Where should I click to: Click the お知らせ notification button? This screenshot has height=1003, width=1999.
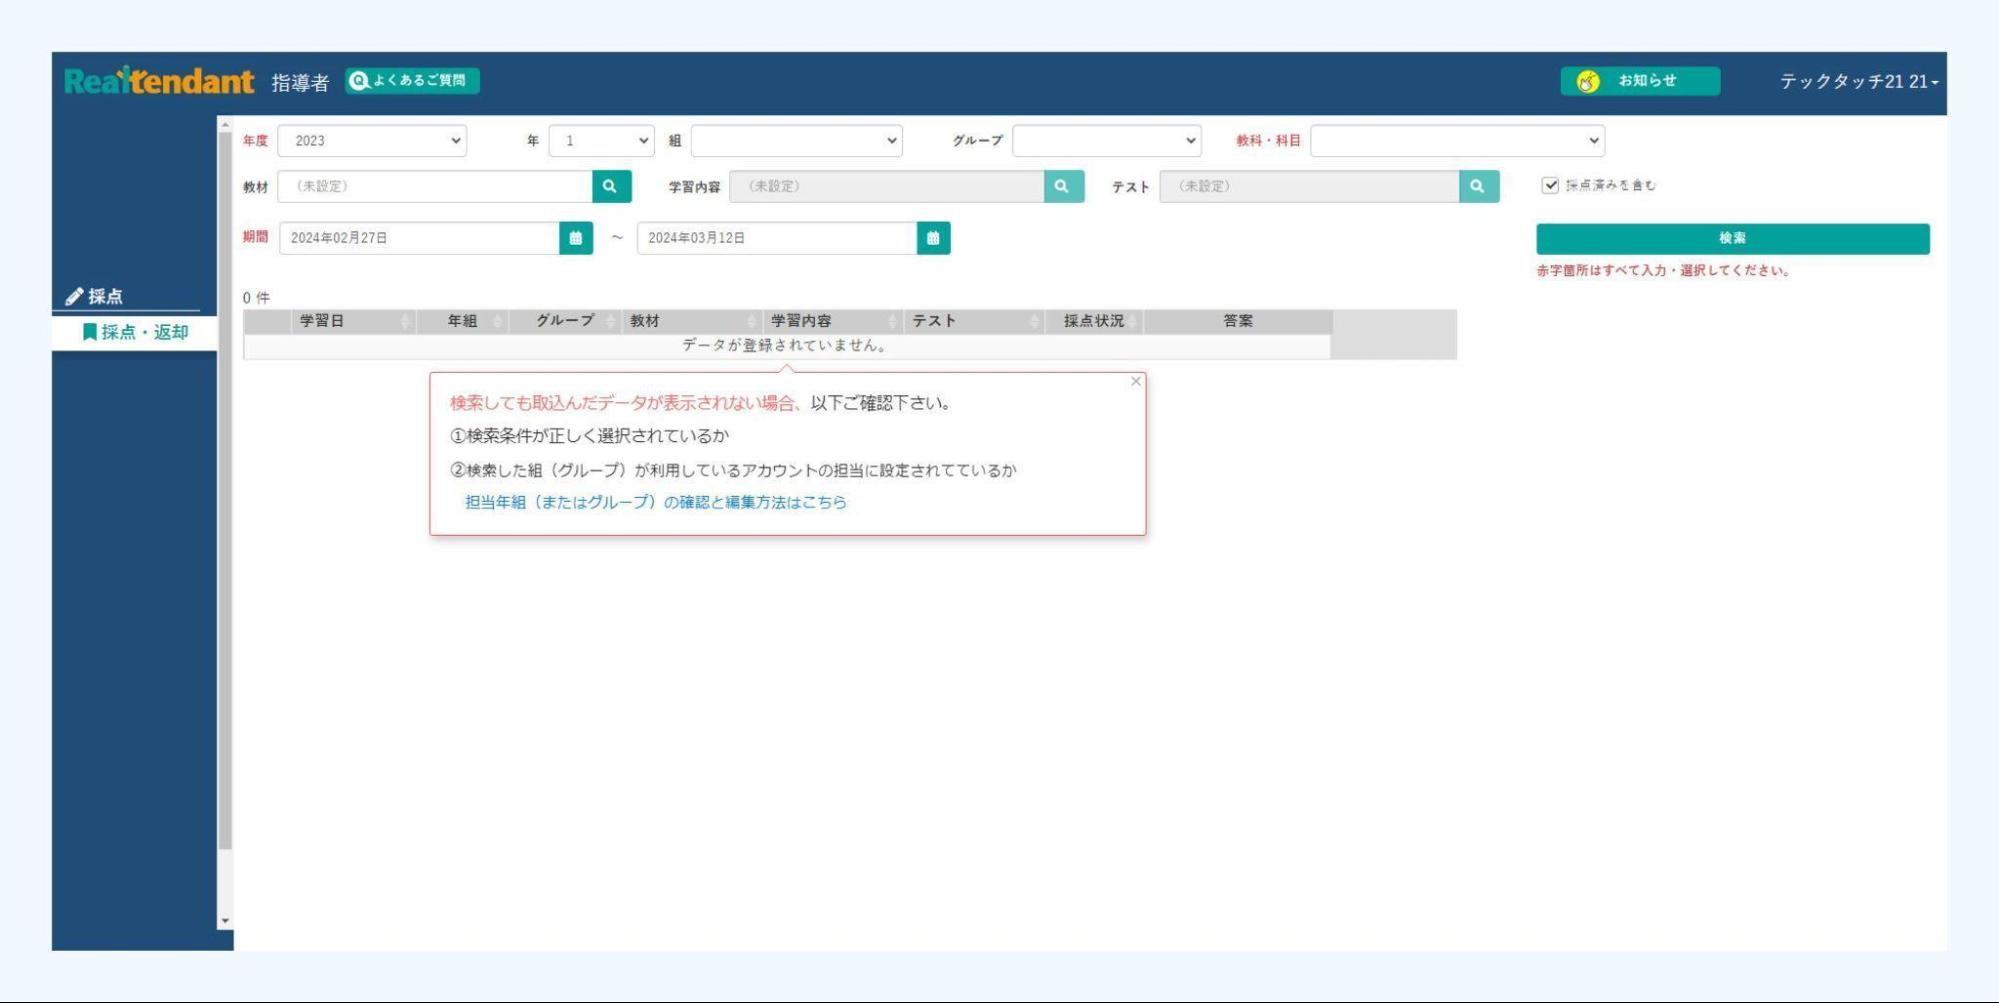[x=1639, y=81]
